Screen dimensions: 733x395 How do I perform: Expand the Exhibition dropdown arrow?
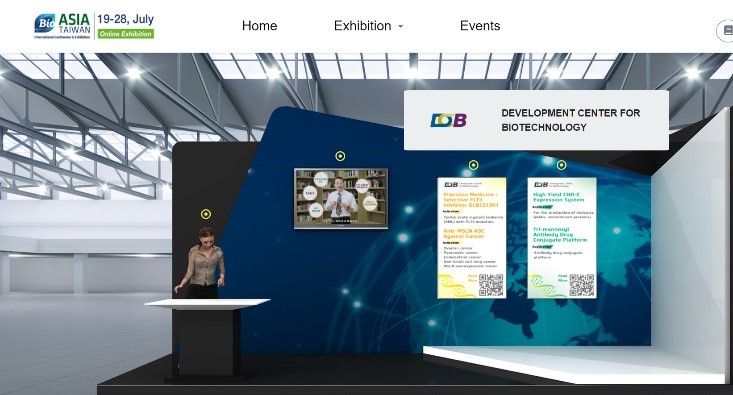401,27
